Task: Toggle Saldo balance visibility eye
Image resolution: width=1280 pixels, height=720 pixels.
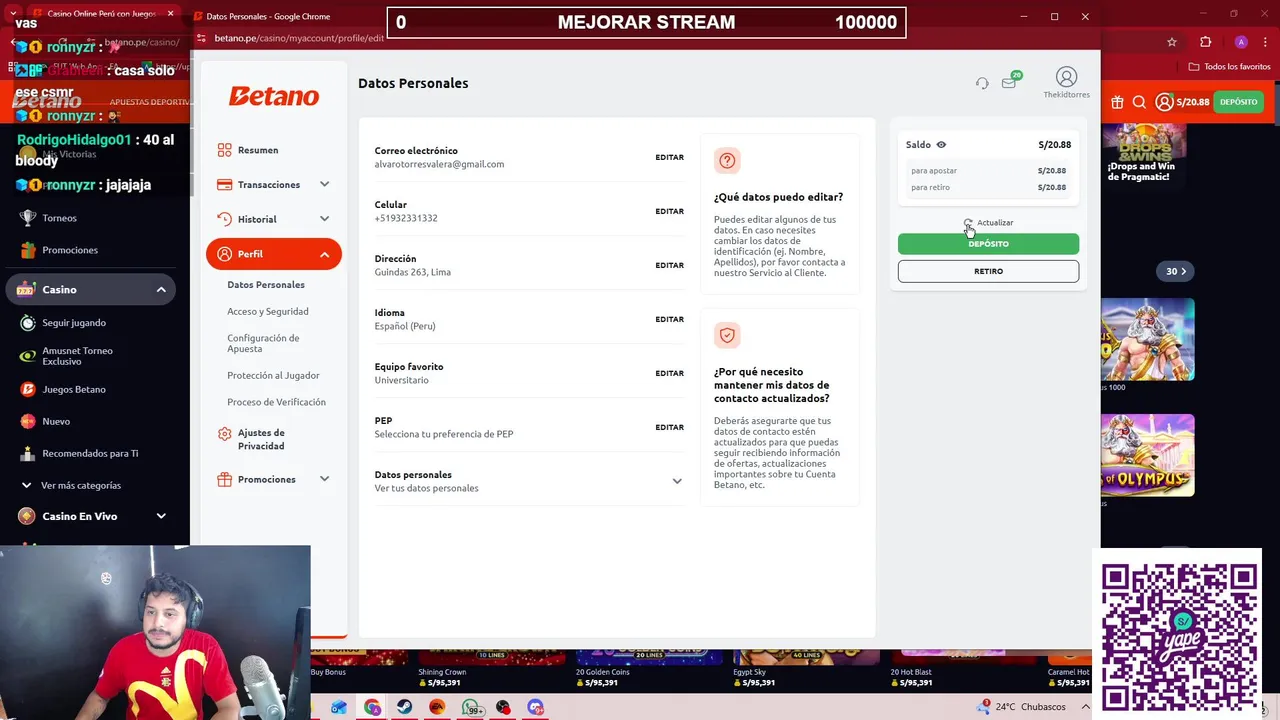Action: click(941, 145)
